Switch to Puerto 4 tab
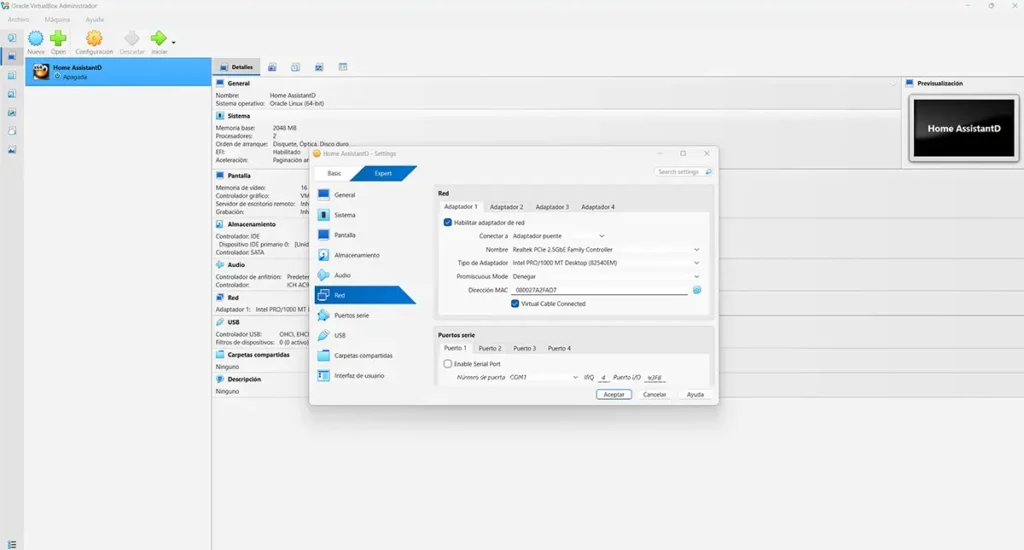This screenshot has height=550, width=1024. click(x=559, y=349)
